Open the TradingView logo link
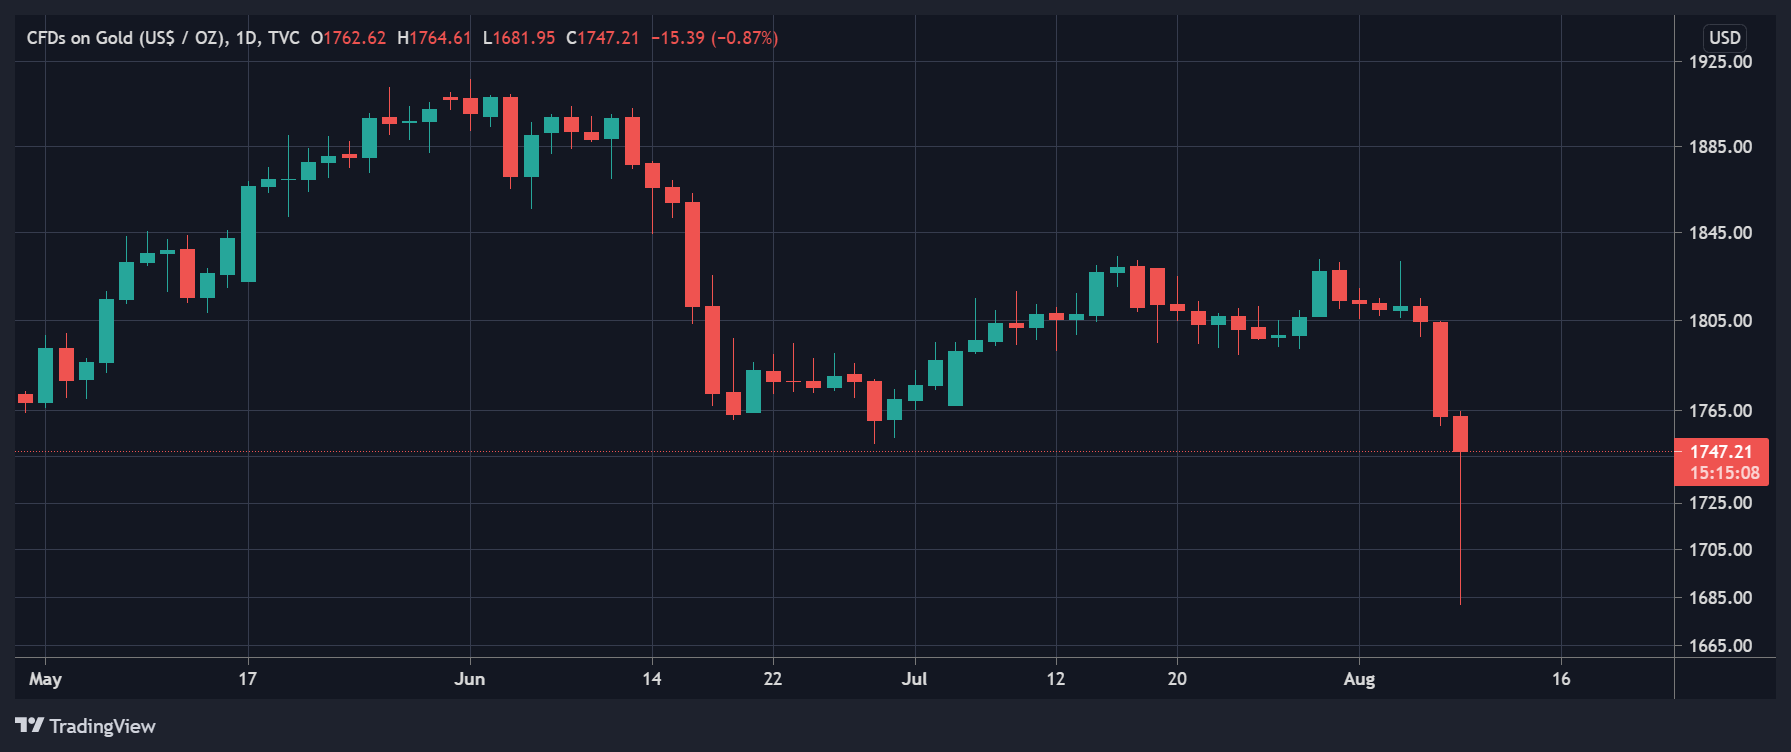 [85, 726]
